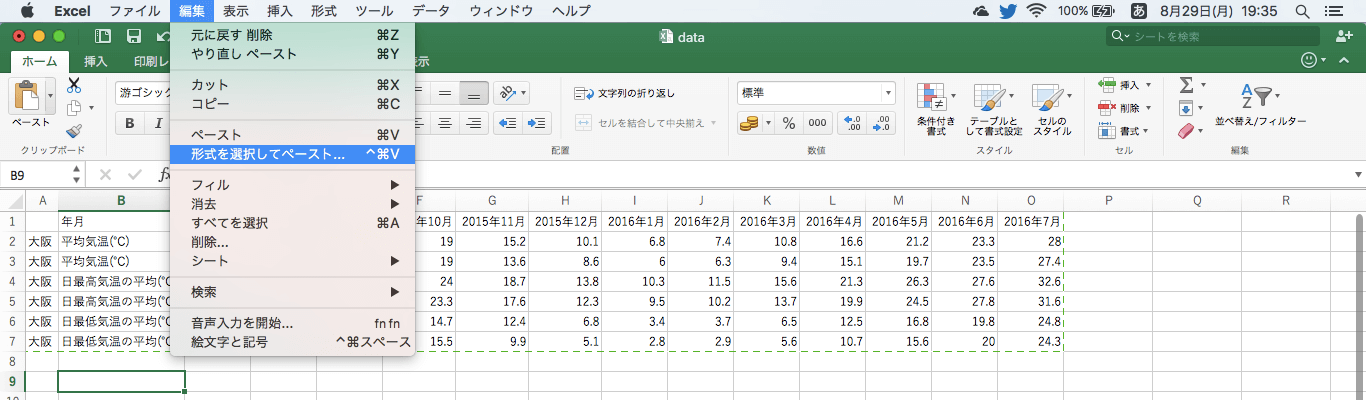Open the フィル submenu
The image size is (1366, 400).
pyautogui.click(x=293, y=185)
